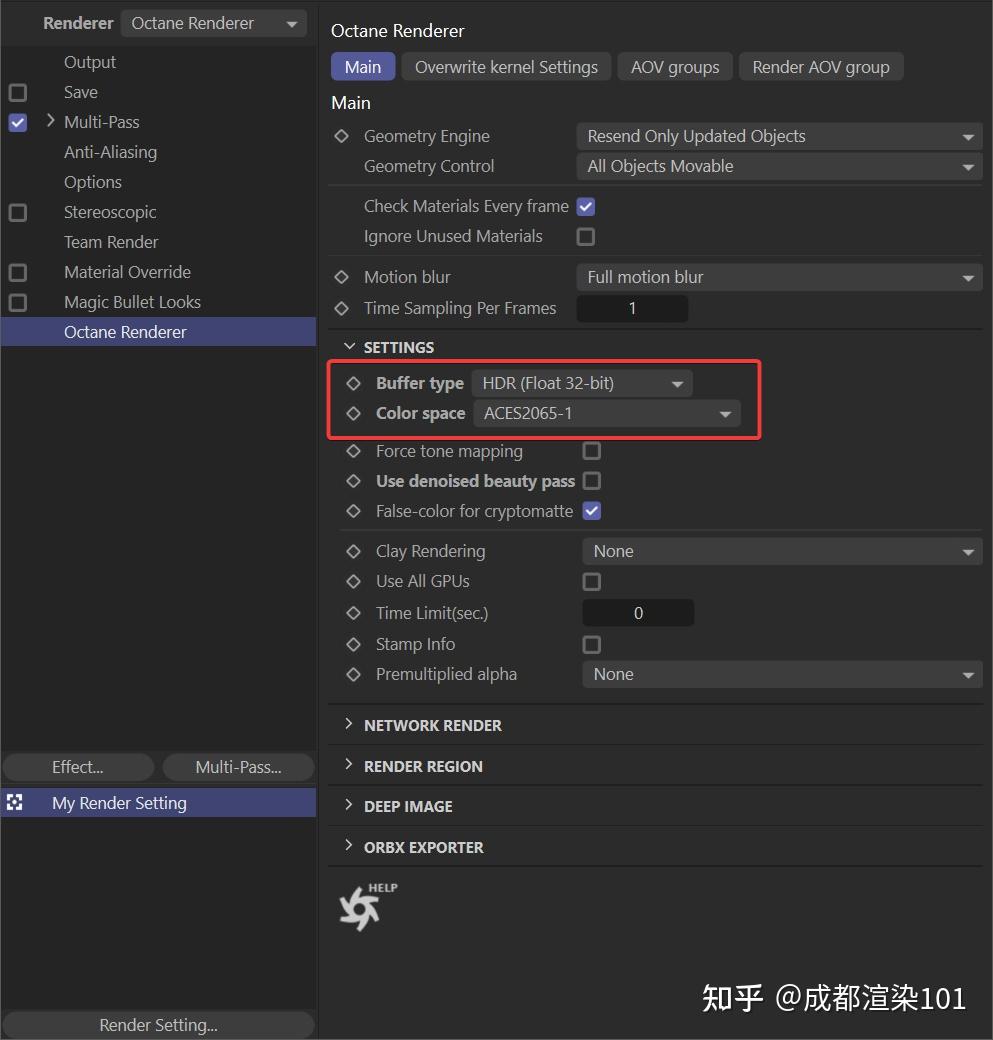Click the Time Sampling Per Frames input field

pos(632,308)
